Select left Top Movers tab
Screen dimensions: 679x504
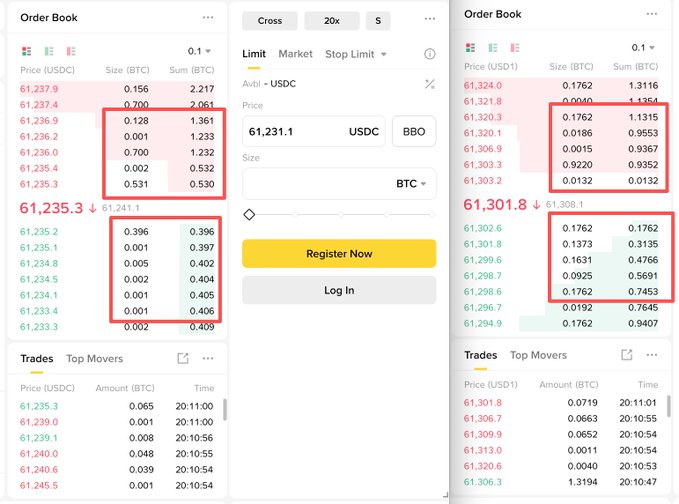[95, 359]
